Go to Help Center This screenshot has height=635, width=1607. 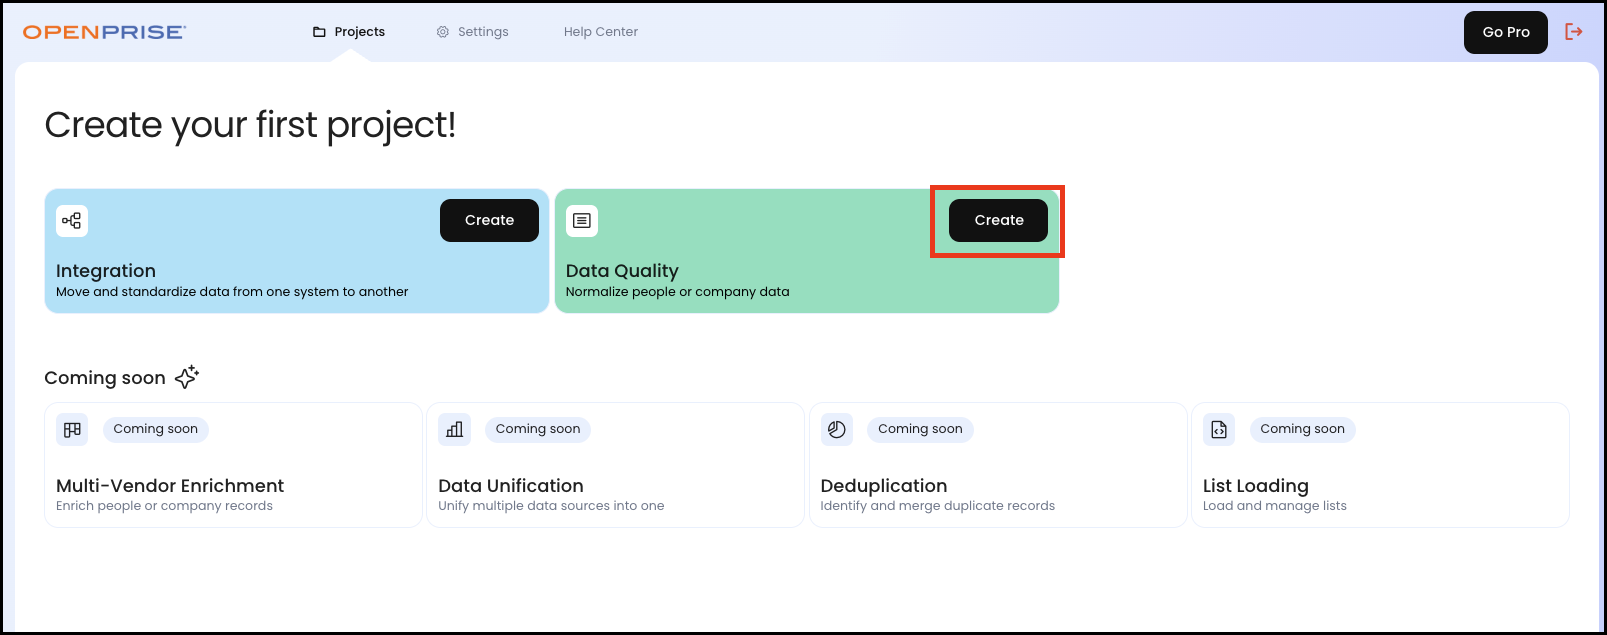(600, 32)
